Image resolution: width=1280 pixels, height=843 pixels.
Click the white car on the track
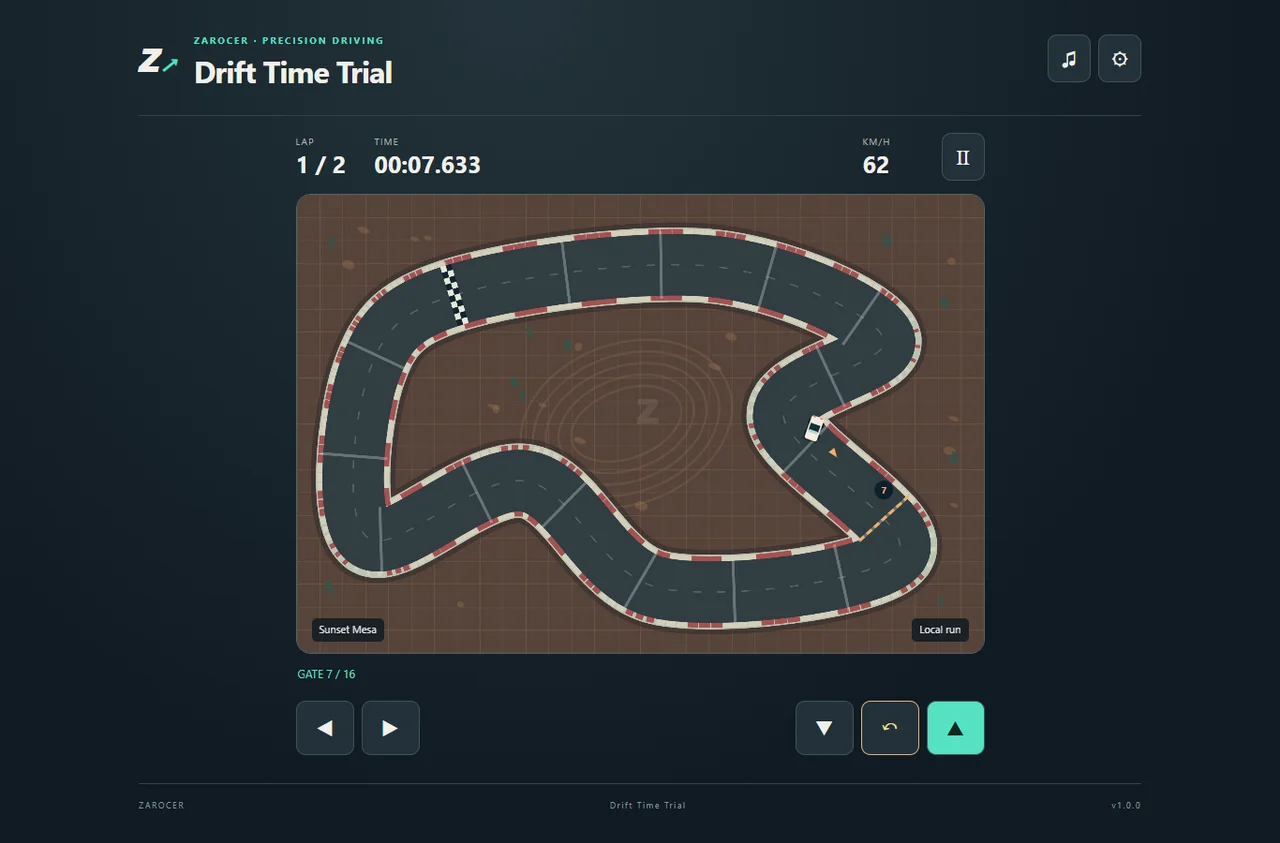coord(815,428)
